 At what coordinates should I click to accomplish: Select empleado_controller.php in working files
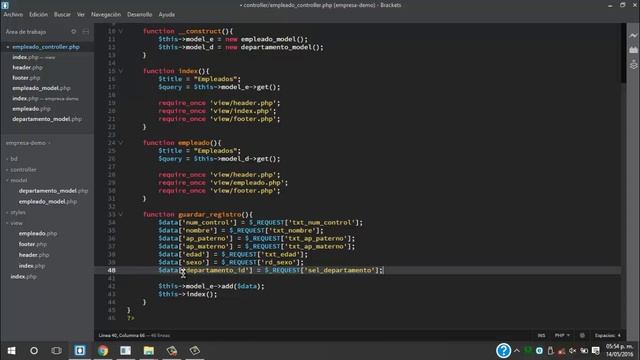tap(46, 47)
